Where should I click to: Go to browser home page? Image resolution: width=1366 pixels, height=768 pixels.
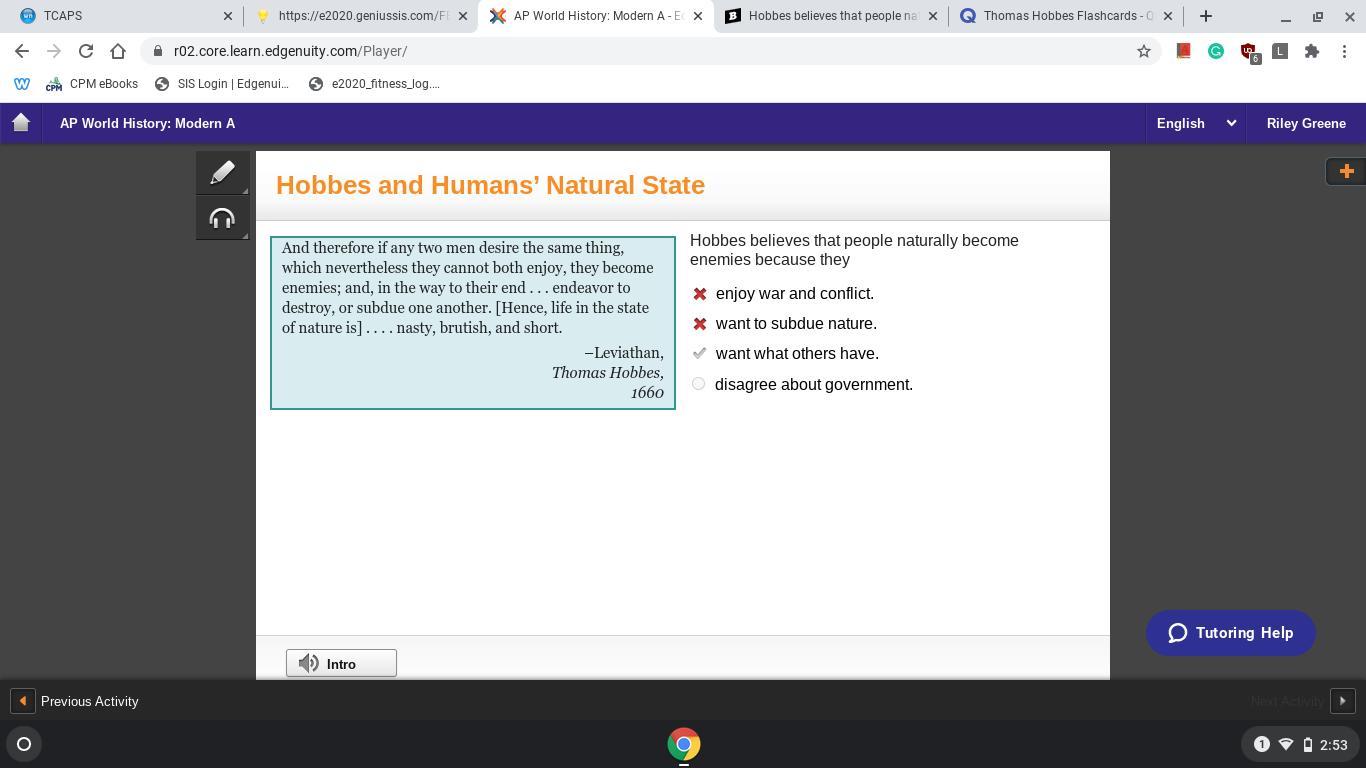(118, 51)
